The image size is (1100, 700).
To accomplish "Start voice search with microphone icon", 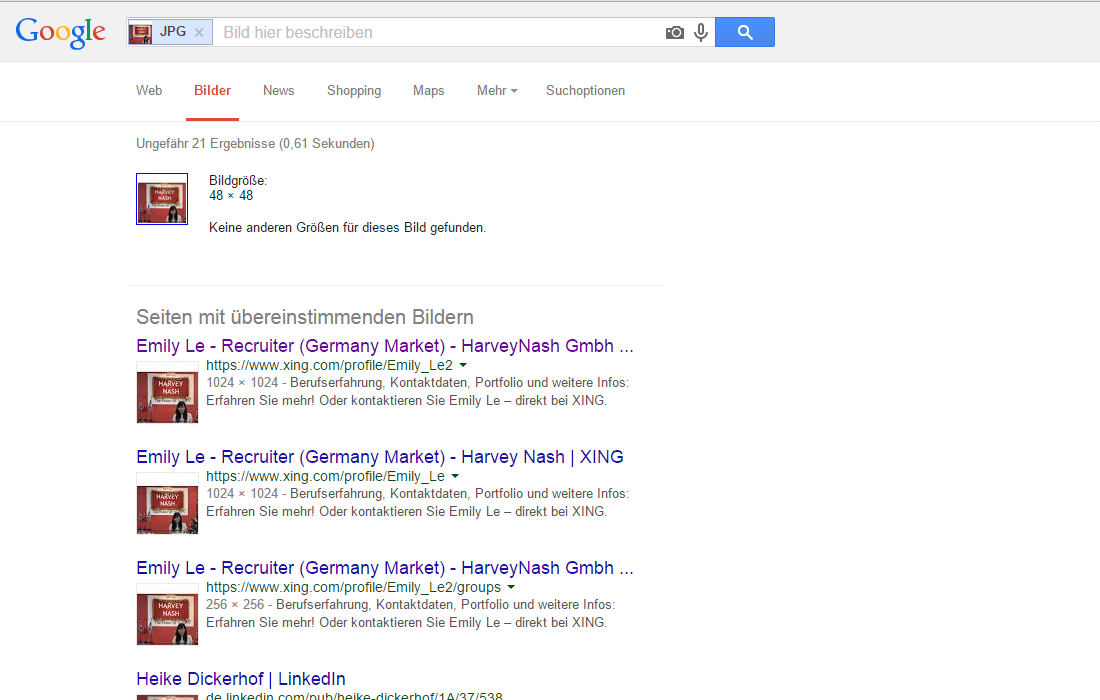I will coord(701,32).
